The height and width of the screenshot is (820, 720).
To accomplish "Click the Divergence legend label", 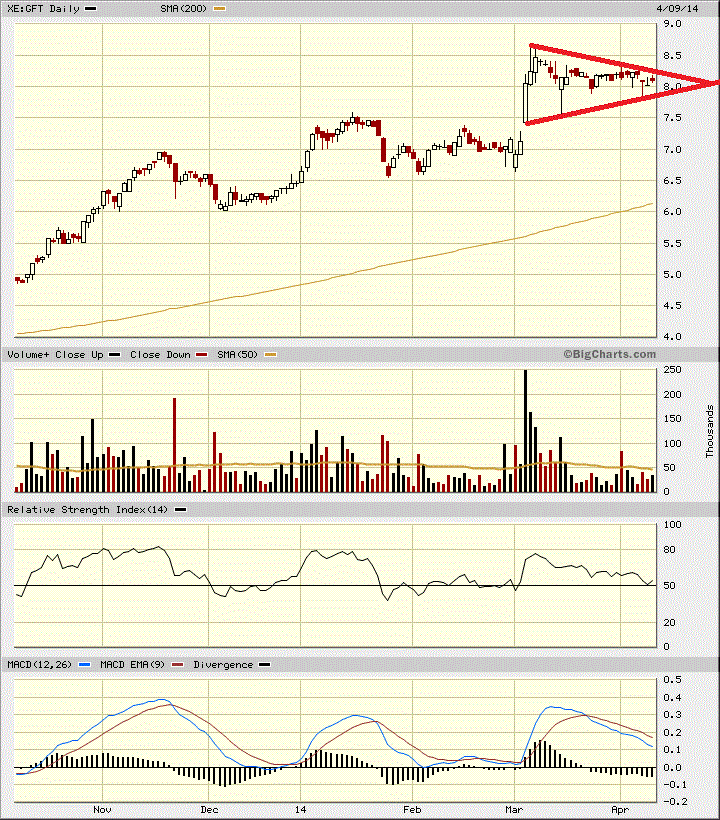I will coord(223,665).
